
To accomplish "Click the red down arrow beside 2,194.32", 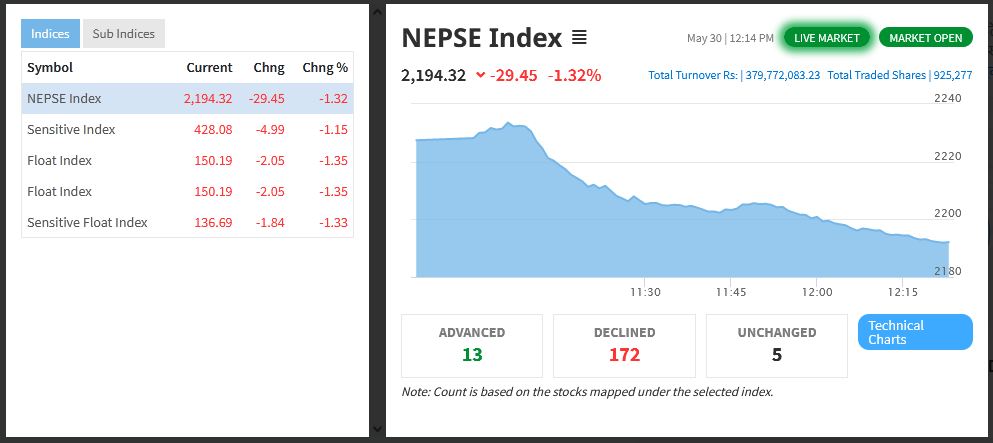I will pyautogui.click(x=481, y=75).
